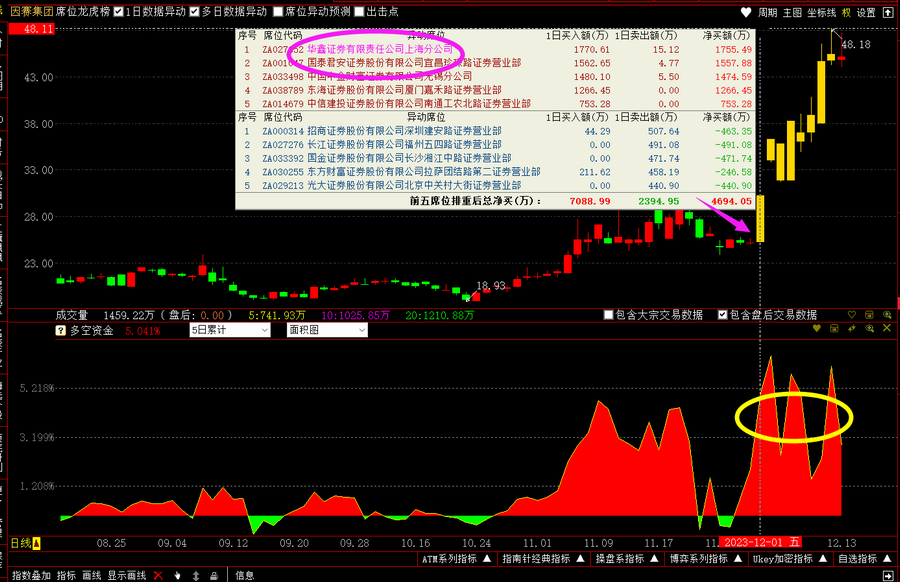Close the 多空资金 indicator panel
This screenshot has width=900, height=582.
tap(887, 328)
